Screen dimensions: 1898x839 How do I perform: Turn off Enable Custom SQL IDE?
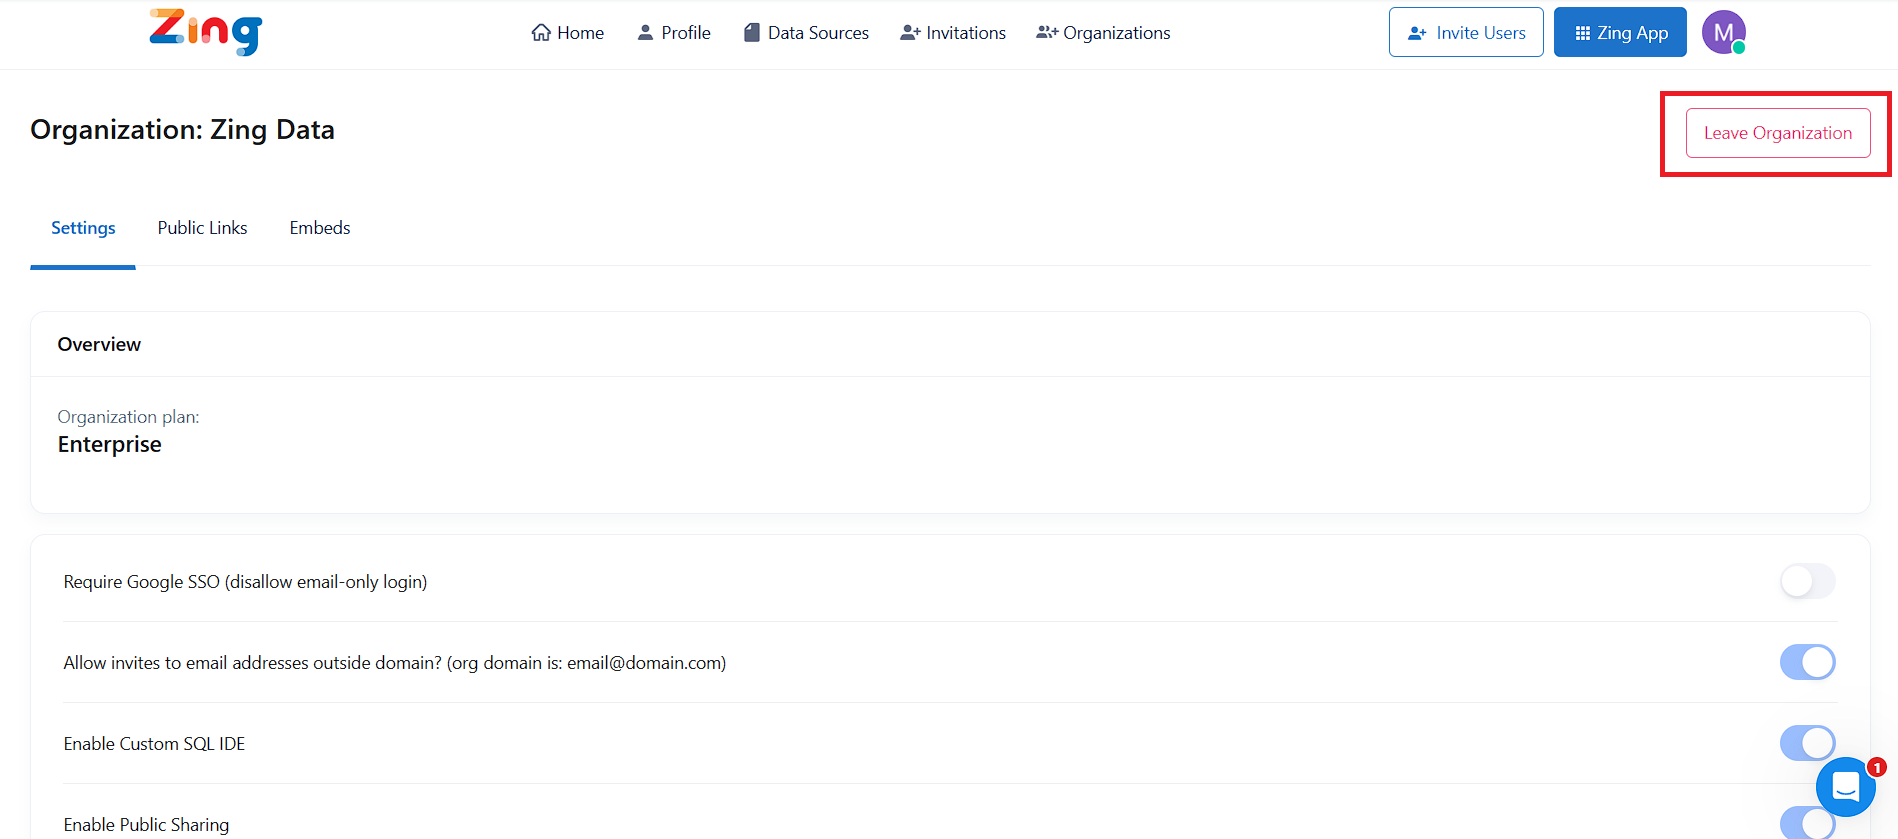(x=1807, y=743)
